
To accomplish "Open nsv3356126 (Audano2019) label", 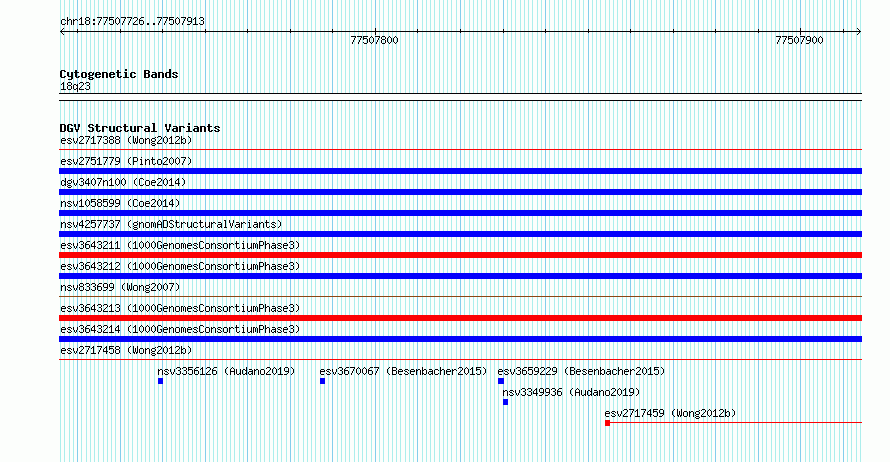I will (x=226, y=371).
